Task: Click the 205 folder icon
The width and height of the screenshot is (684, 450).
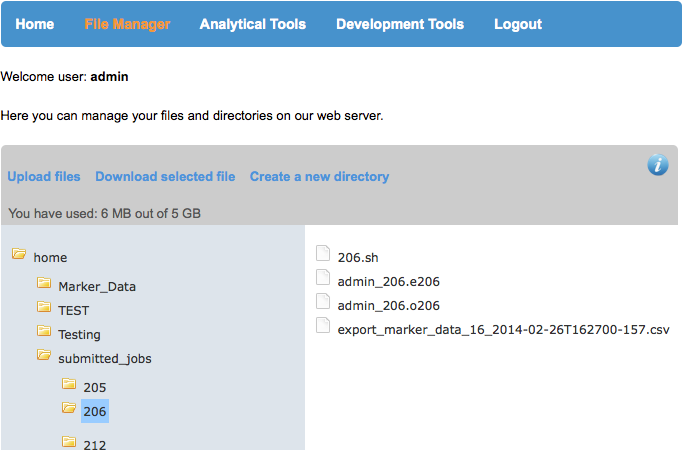Action: (x=68, y=385)
